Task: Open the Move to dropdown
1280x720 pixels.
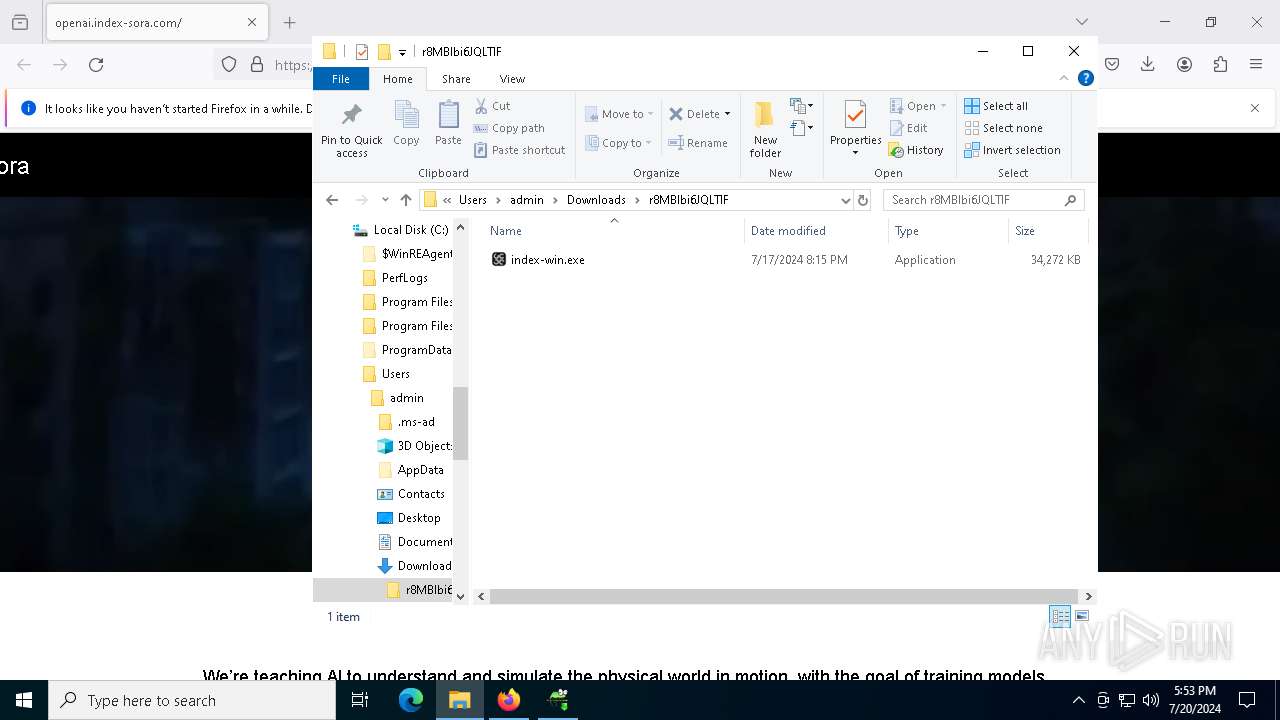Action: [619, 114]
